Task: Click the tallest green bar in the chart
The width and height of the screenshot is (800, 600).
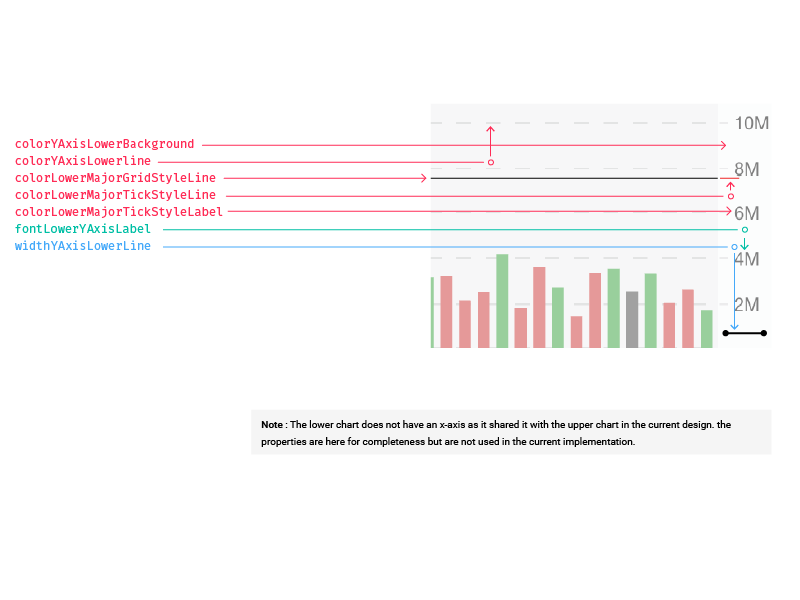Action: (x=502, y=300)
